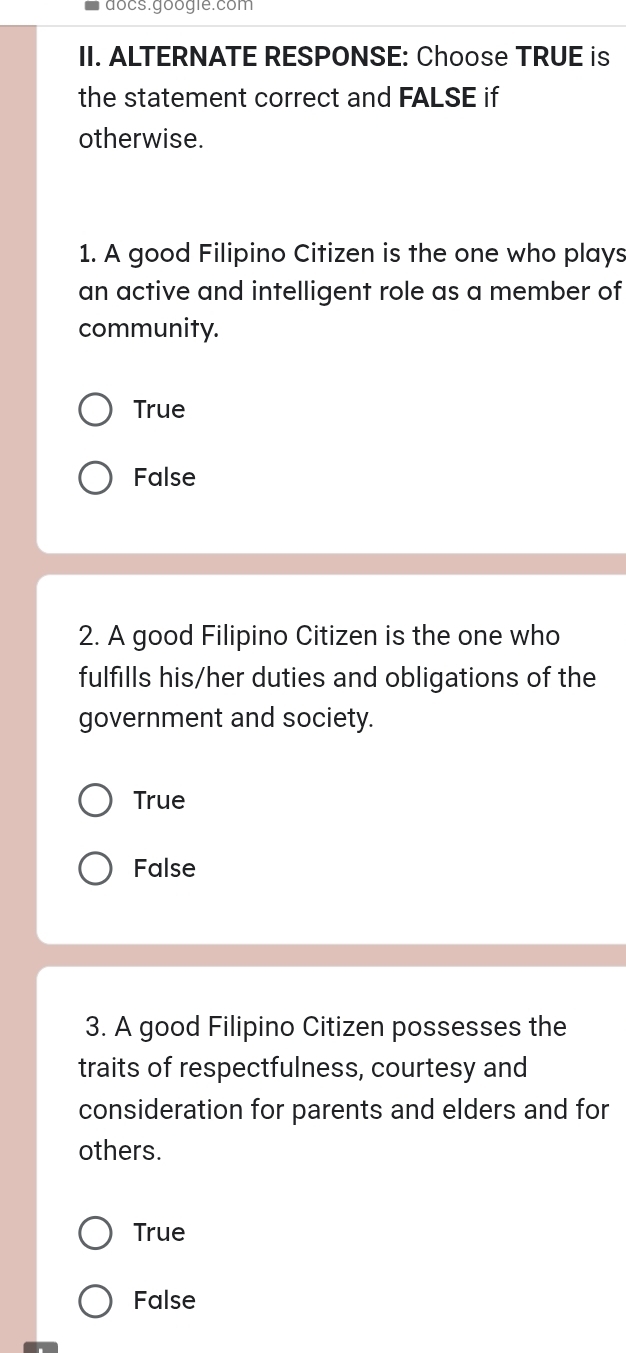The image size is (626, 1353).
Task: Choose True radio circle for question 2
Action: coord(96,801)
